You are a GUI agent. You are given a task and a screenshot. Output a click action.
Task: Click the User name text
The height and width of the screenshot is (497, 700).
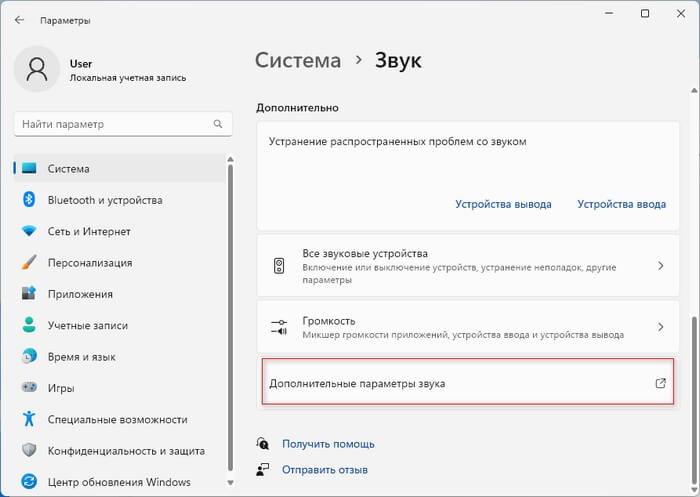point(81,64)
